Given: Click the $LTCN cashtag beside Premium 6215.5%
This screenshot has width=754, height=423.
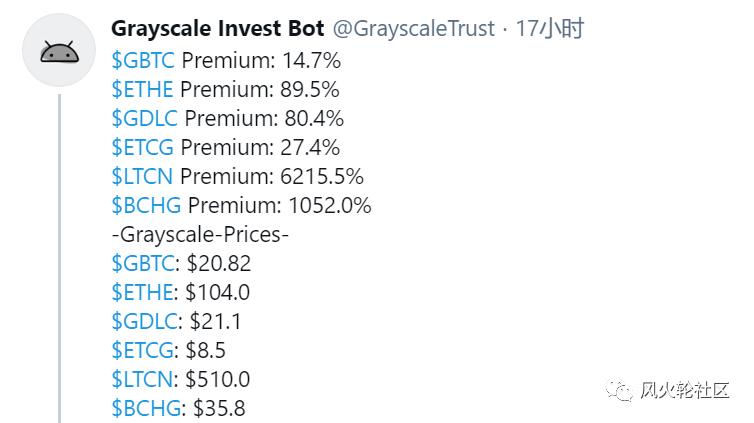Looking at the screenshot, I should coord(143,176).
